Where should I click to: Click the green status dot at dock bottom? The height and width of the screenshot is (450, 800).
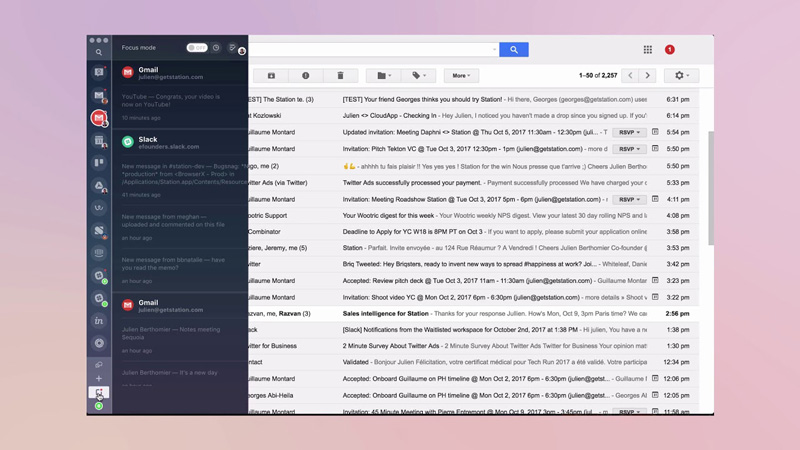coord(99,406)
